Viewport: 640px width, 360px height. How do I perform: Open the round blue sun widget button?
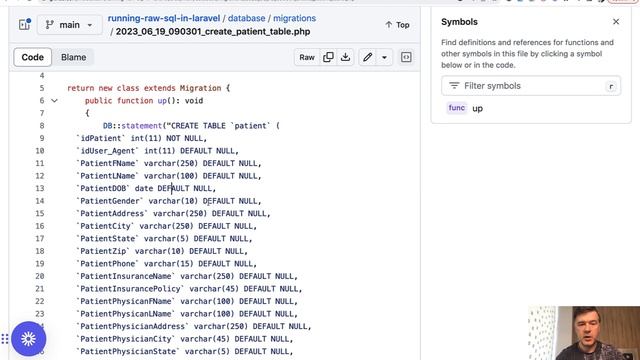[29, 339]
